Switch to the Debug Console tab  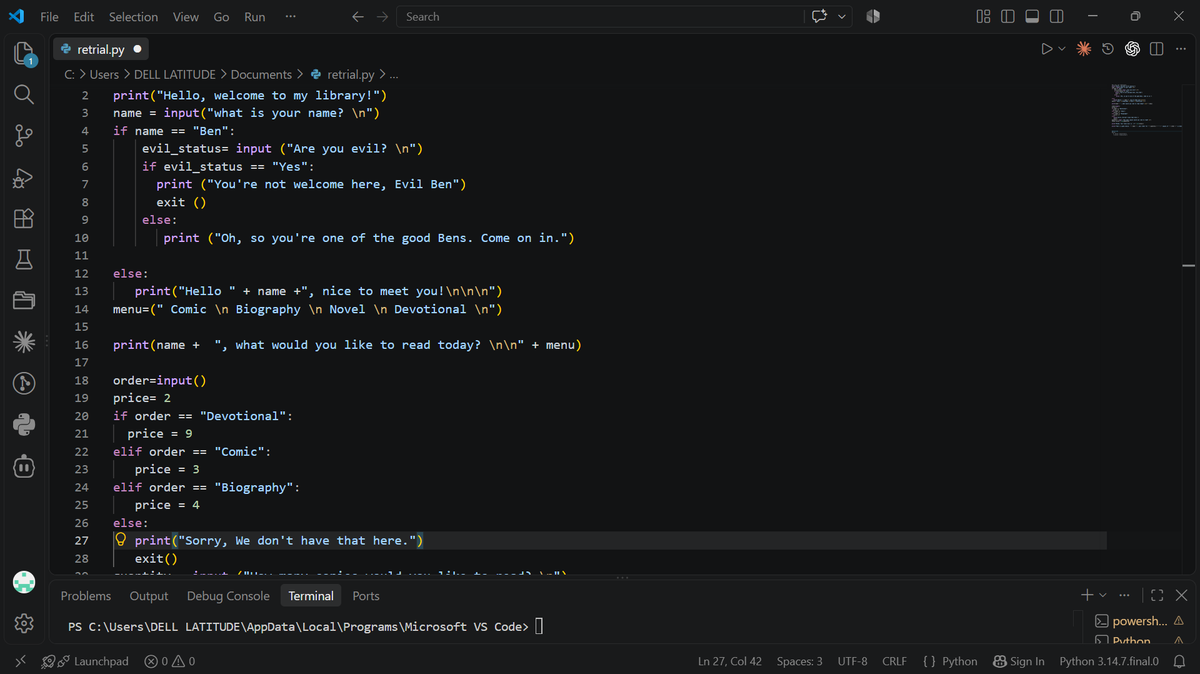(228, 596)
